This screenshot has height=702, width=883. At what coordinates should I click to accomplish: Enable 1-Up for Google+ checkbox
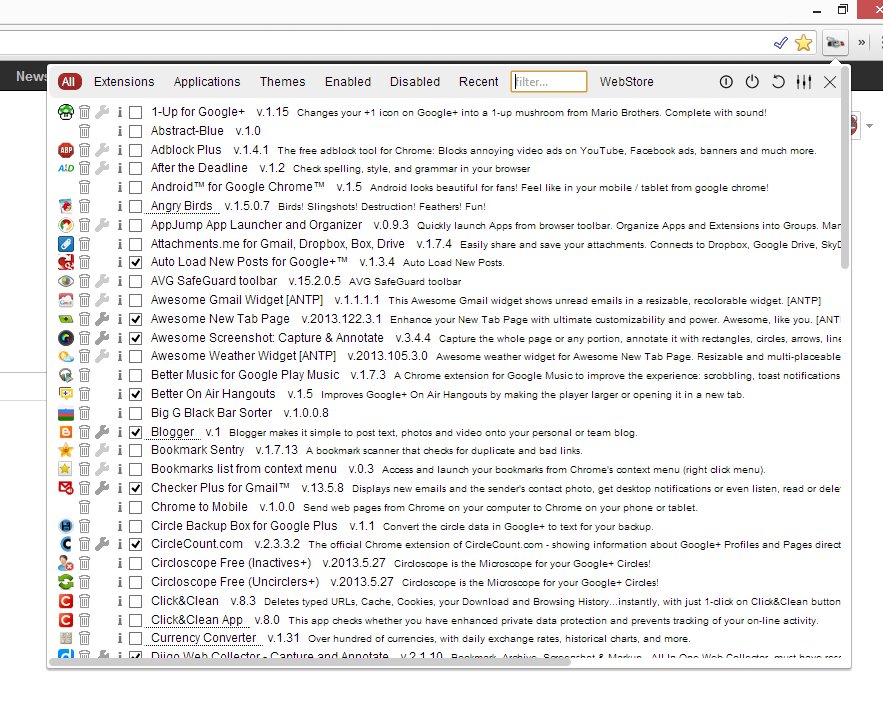click(x=135, y=113)
